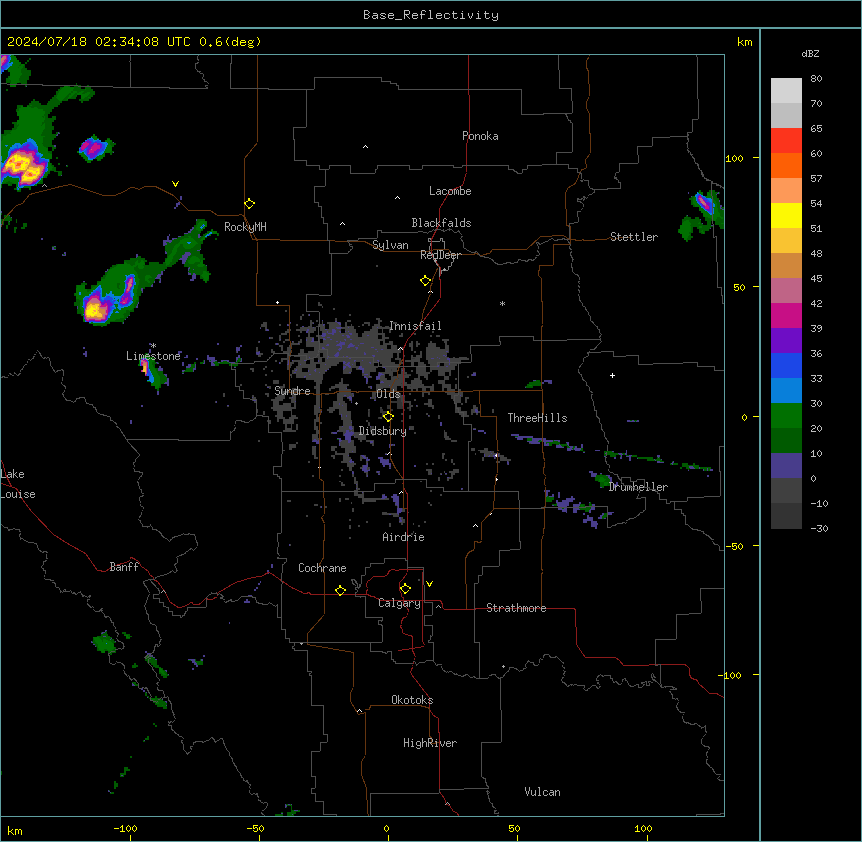Click the Limestone label

point(153,356)
